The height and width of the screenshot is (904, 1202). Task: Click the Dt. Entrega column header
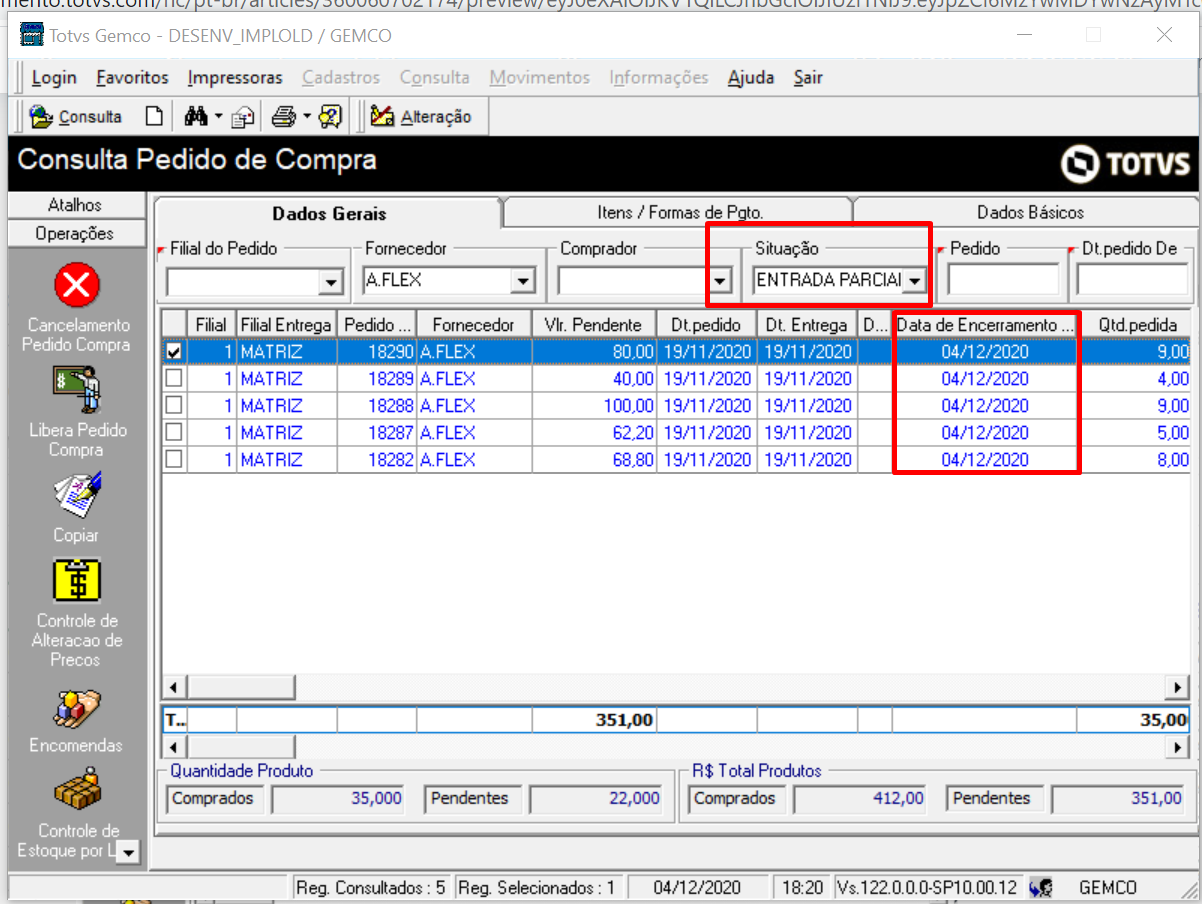(x=806, y=325)
